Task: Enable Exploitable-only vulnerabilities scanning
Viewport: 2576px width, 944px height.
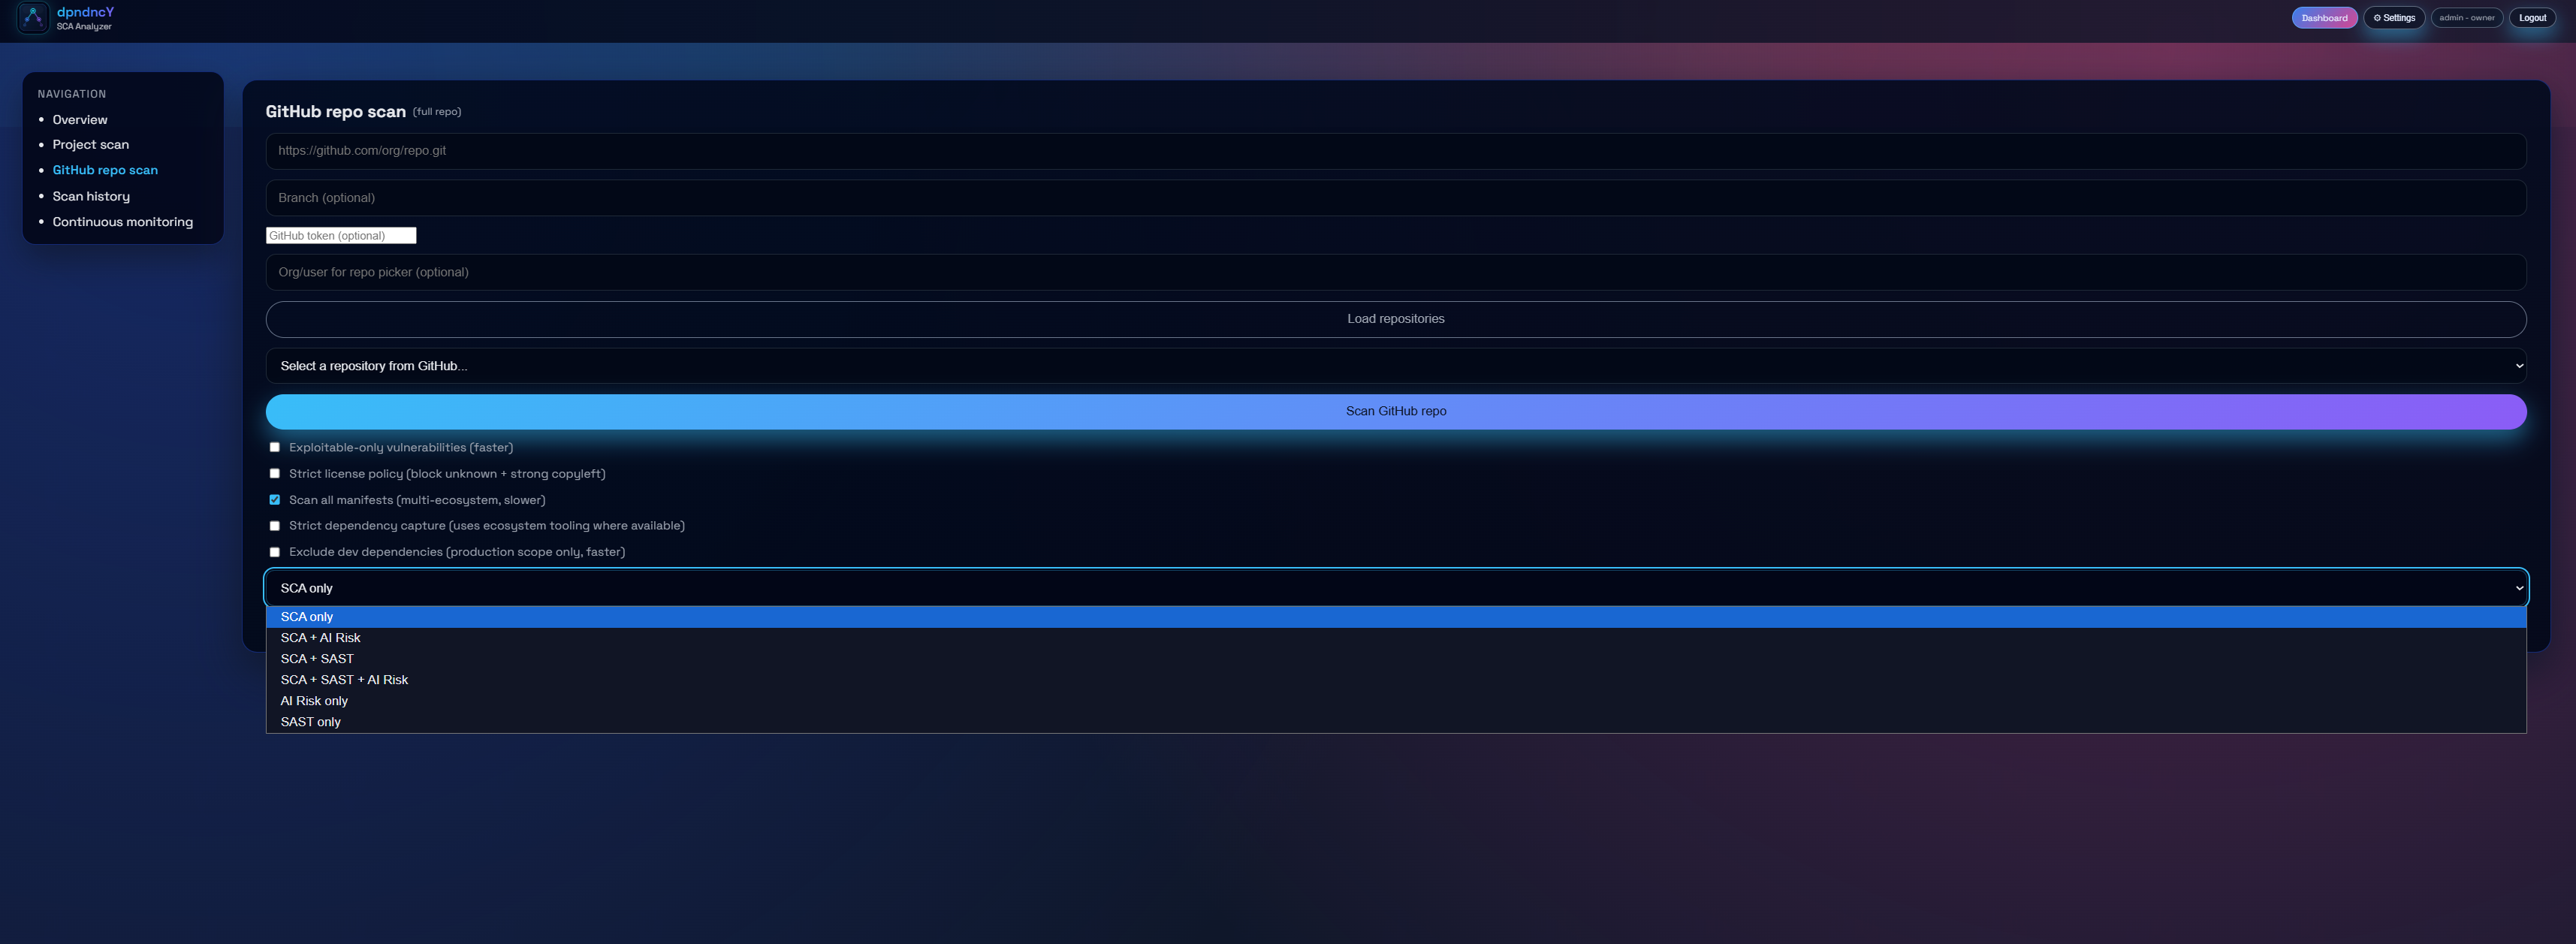Action: click(x=274, y=447)
